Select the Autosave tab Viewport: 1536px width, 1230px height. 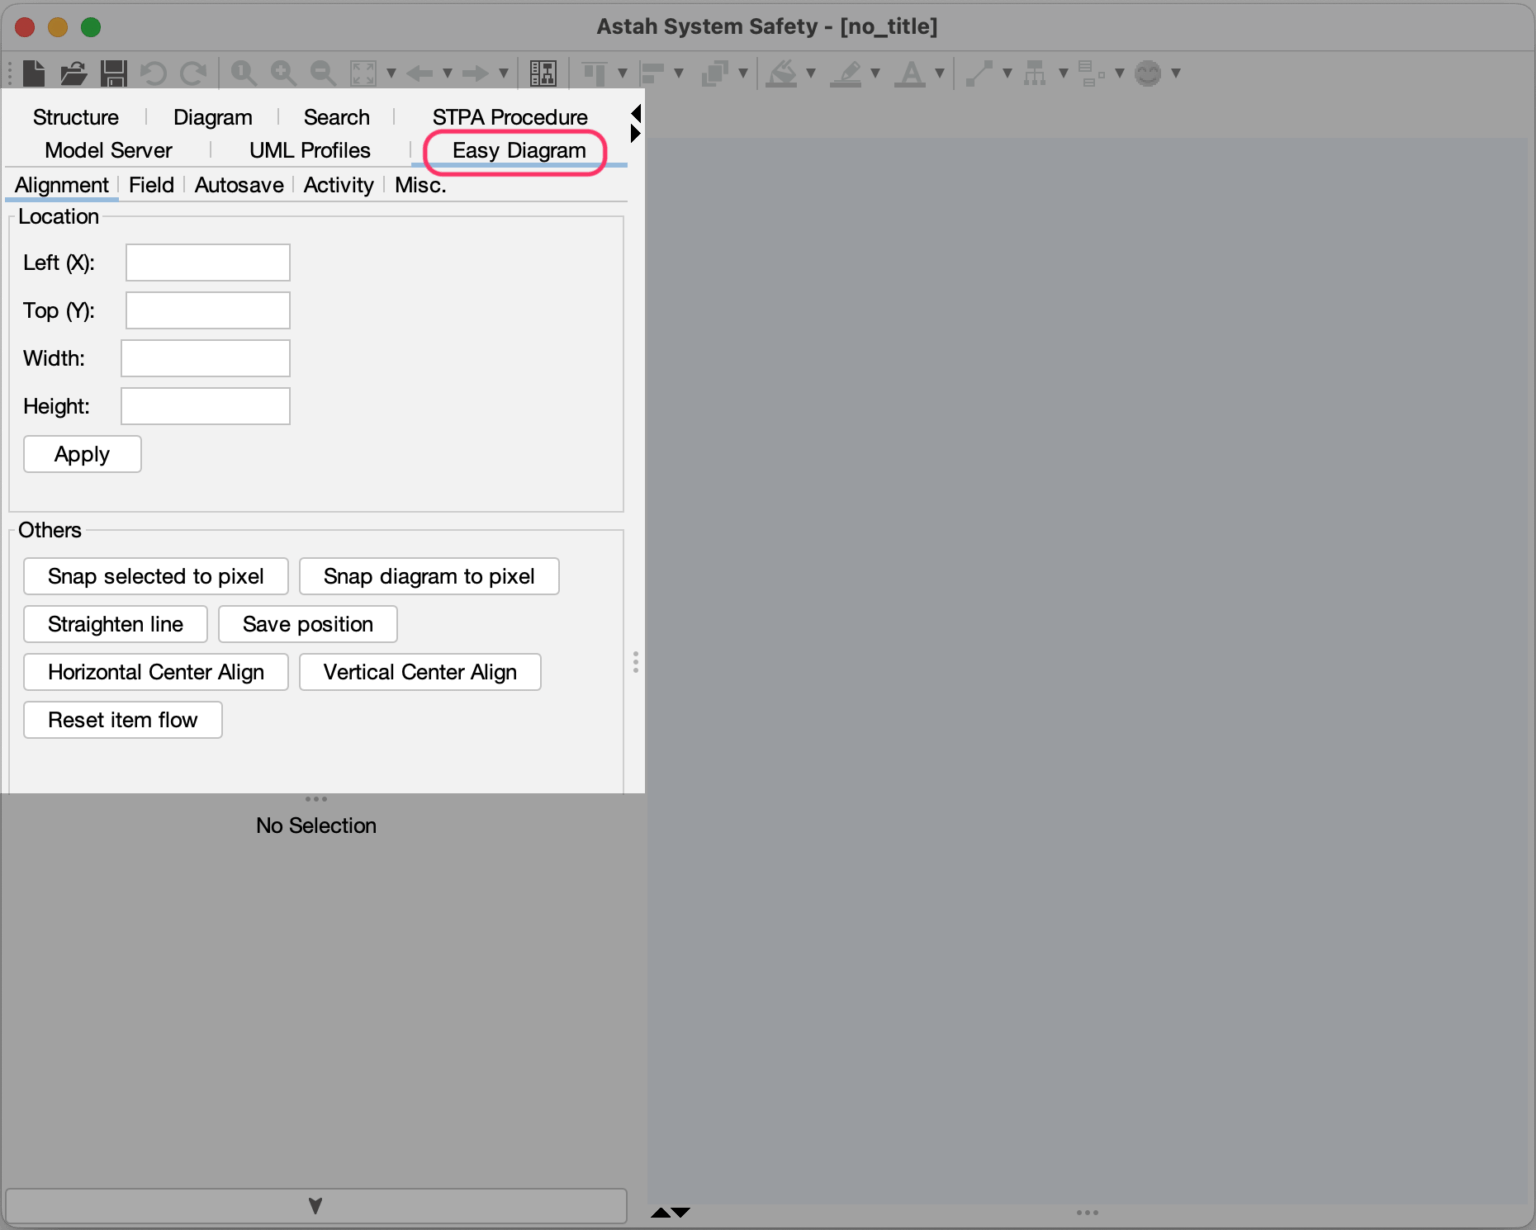[239, 185]
